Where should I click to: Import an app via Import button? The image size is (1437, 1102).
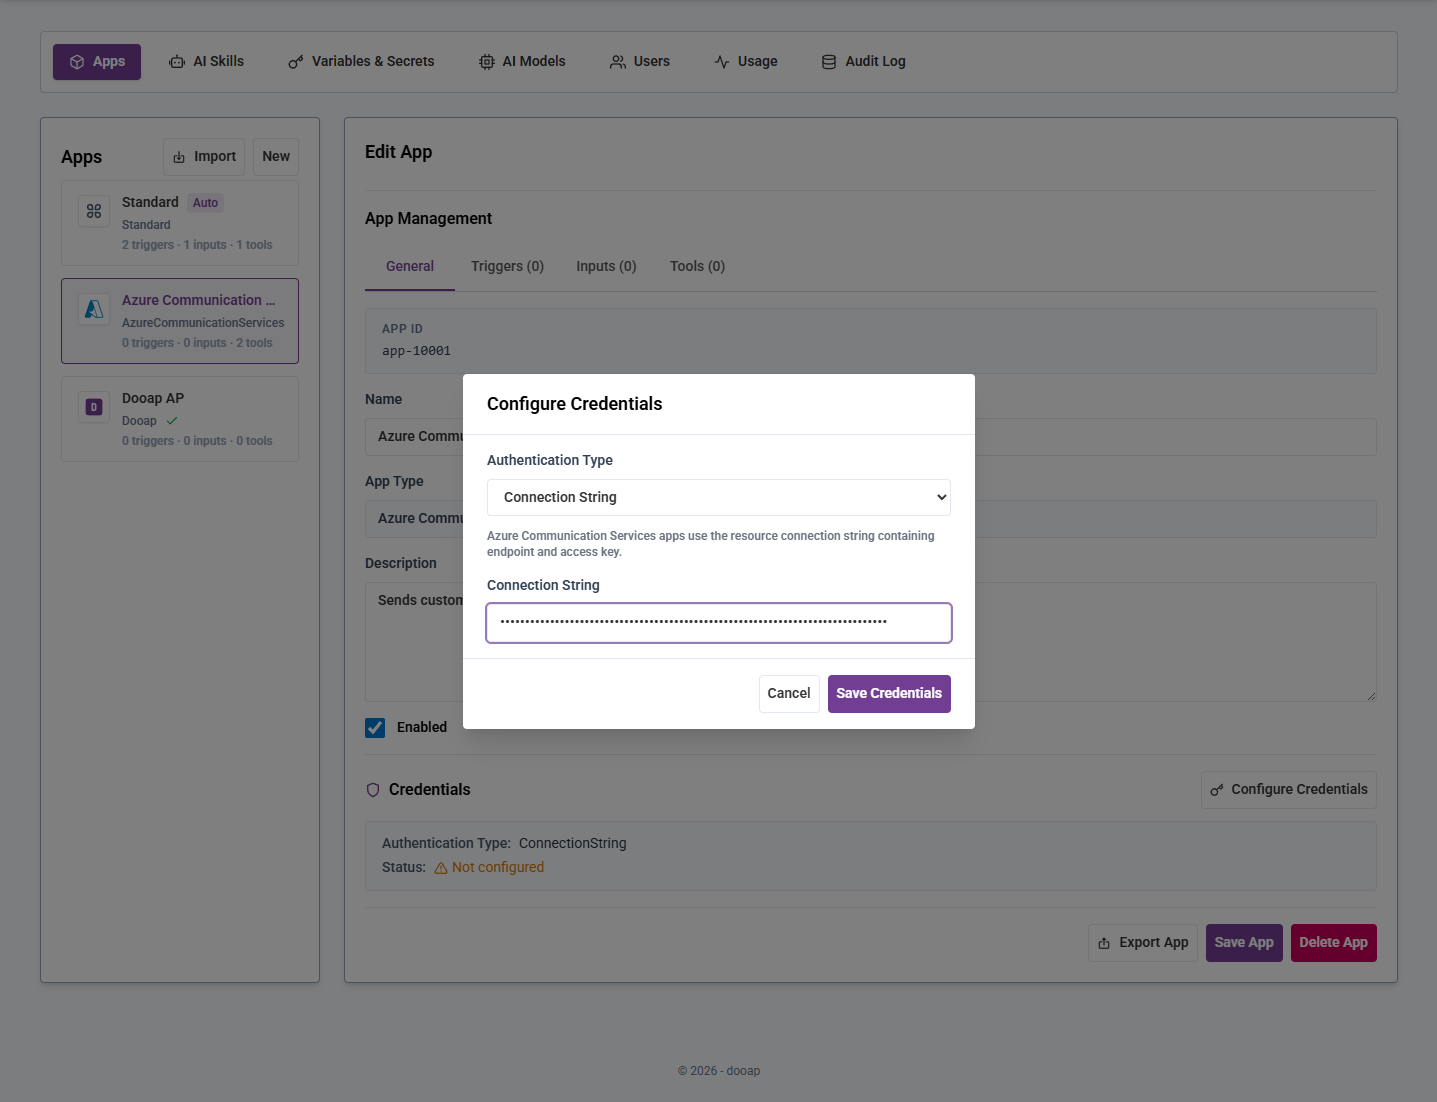[204, 157]
